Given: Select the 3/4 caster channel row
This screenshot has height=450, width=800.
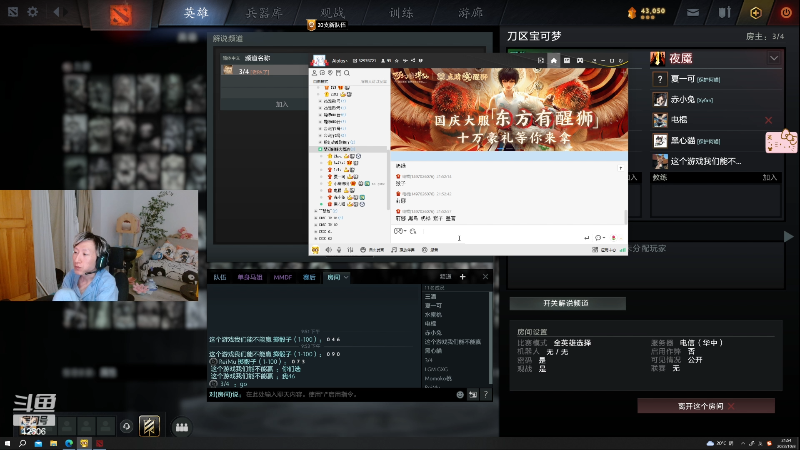Looking at the screenshot, I should click(264, 71).
